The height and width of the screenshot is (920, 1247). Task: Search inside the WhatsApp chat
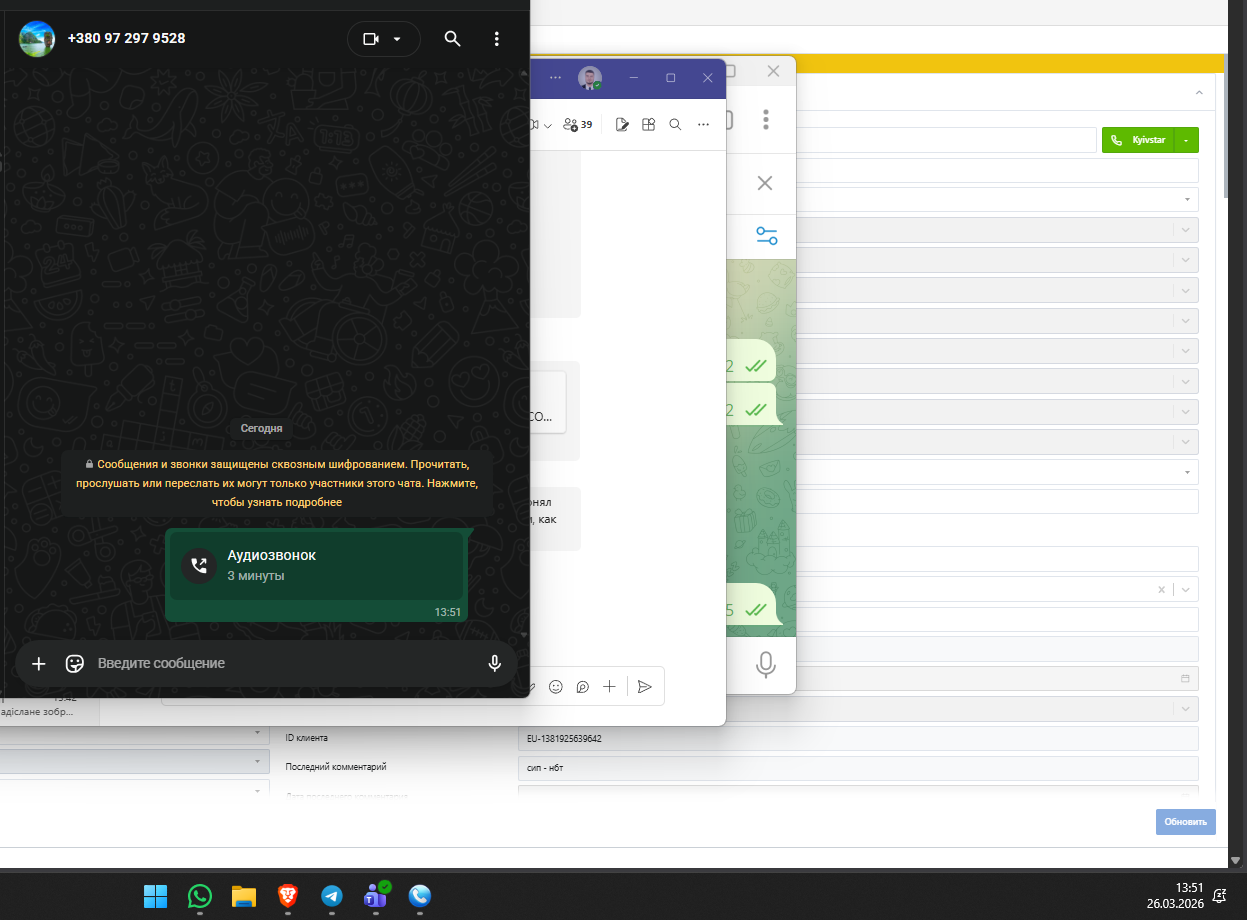[452, 39]
